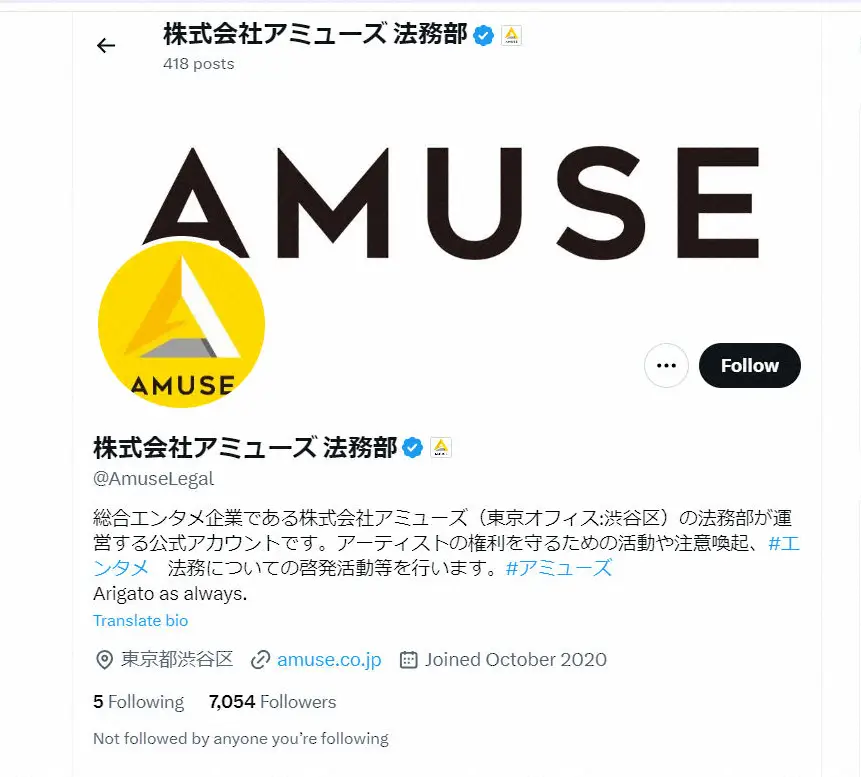Click the link chain icon
Screen dimensions: 861x777
coord(260,659)
